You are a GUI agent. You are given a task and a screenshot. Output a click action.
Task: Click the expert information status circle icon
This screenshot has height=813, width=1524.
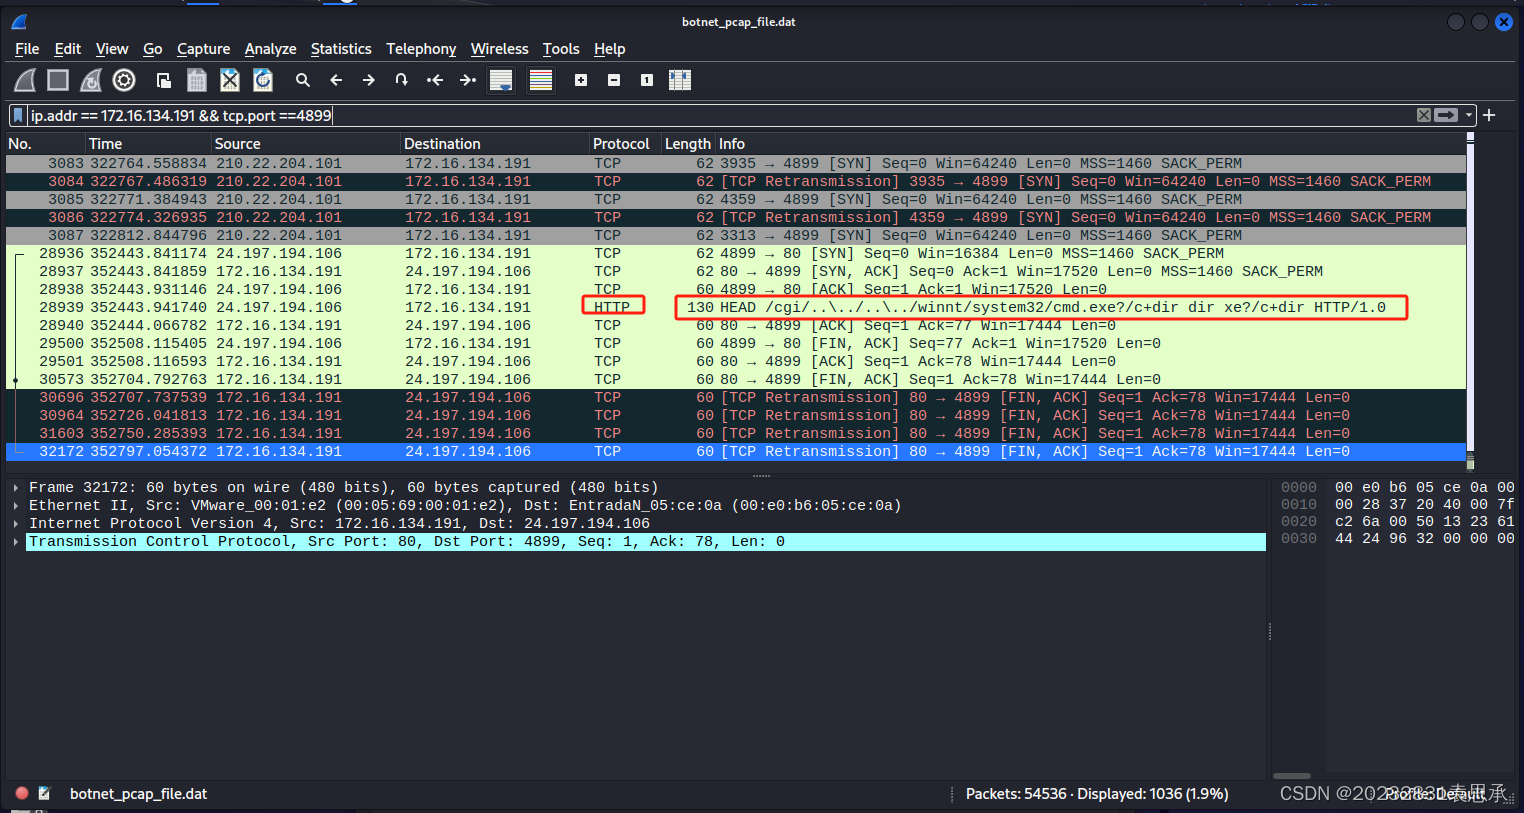click(x=22, y=793)
